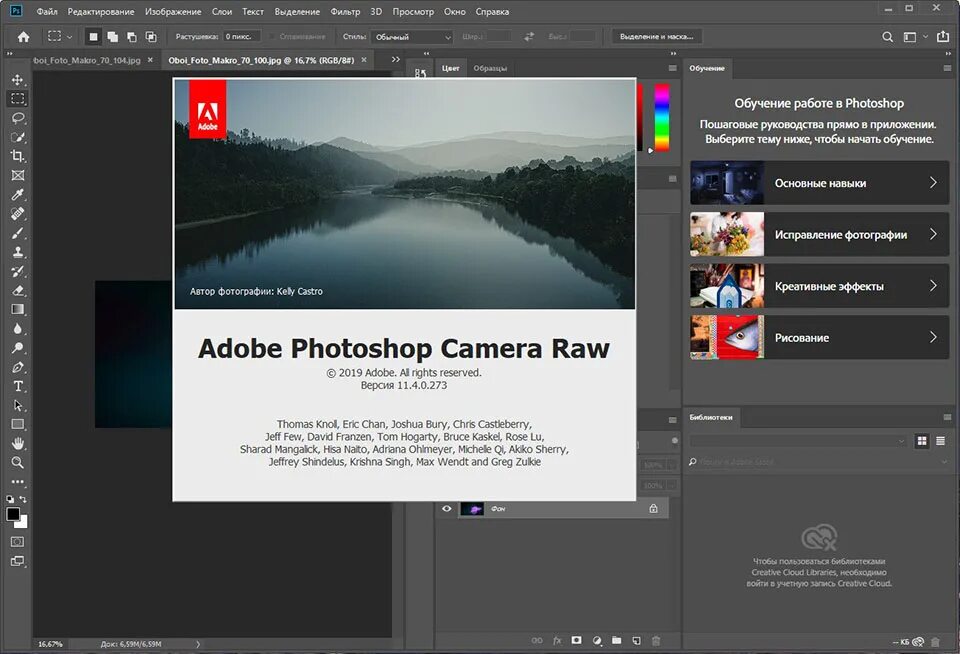Viewport: 960px width, 654px height.
Task: Open the Редактирование menu
Action: coord(101,12)
